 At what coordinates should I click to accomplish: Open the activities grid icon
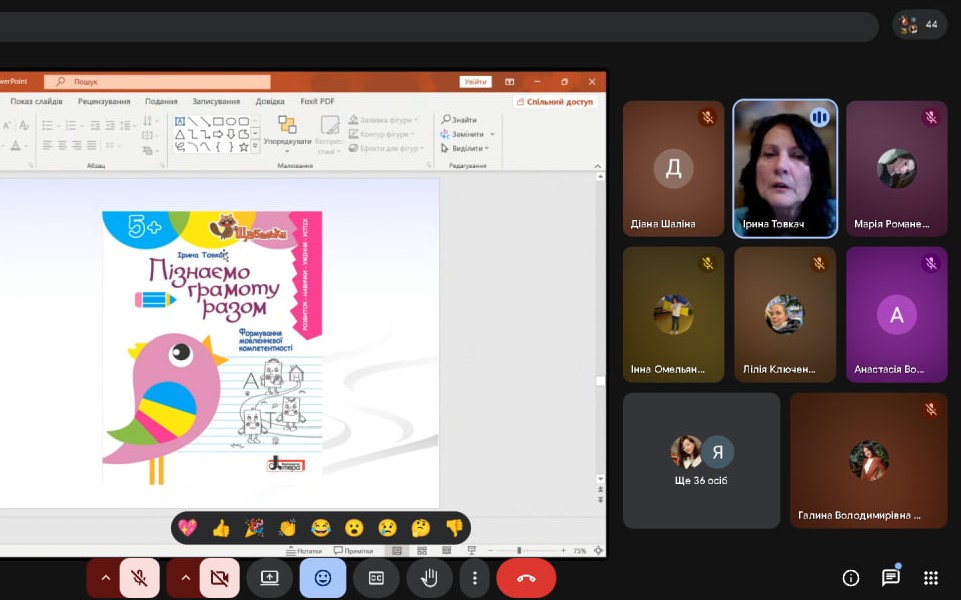point(931,578)
